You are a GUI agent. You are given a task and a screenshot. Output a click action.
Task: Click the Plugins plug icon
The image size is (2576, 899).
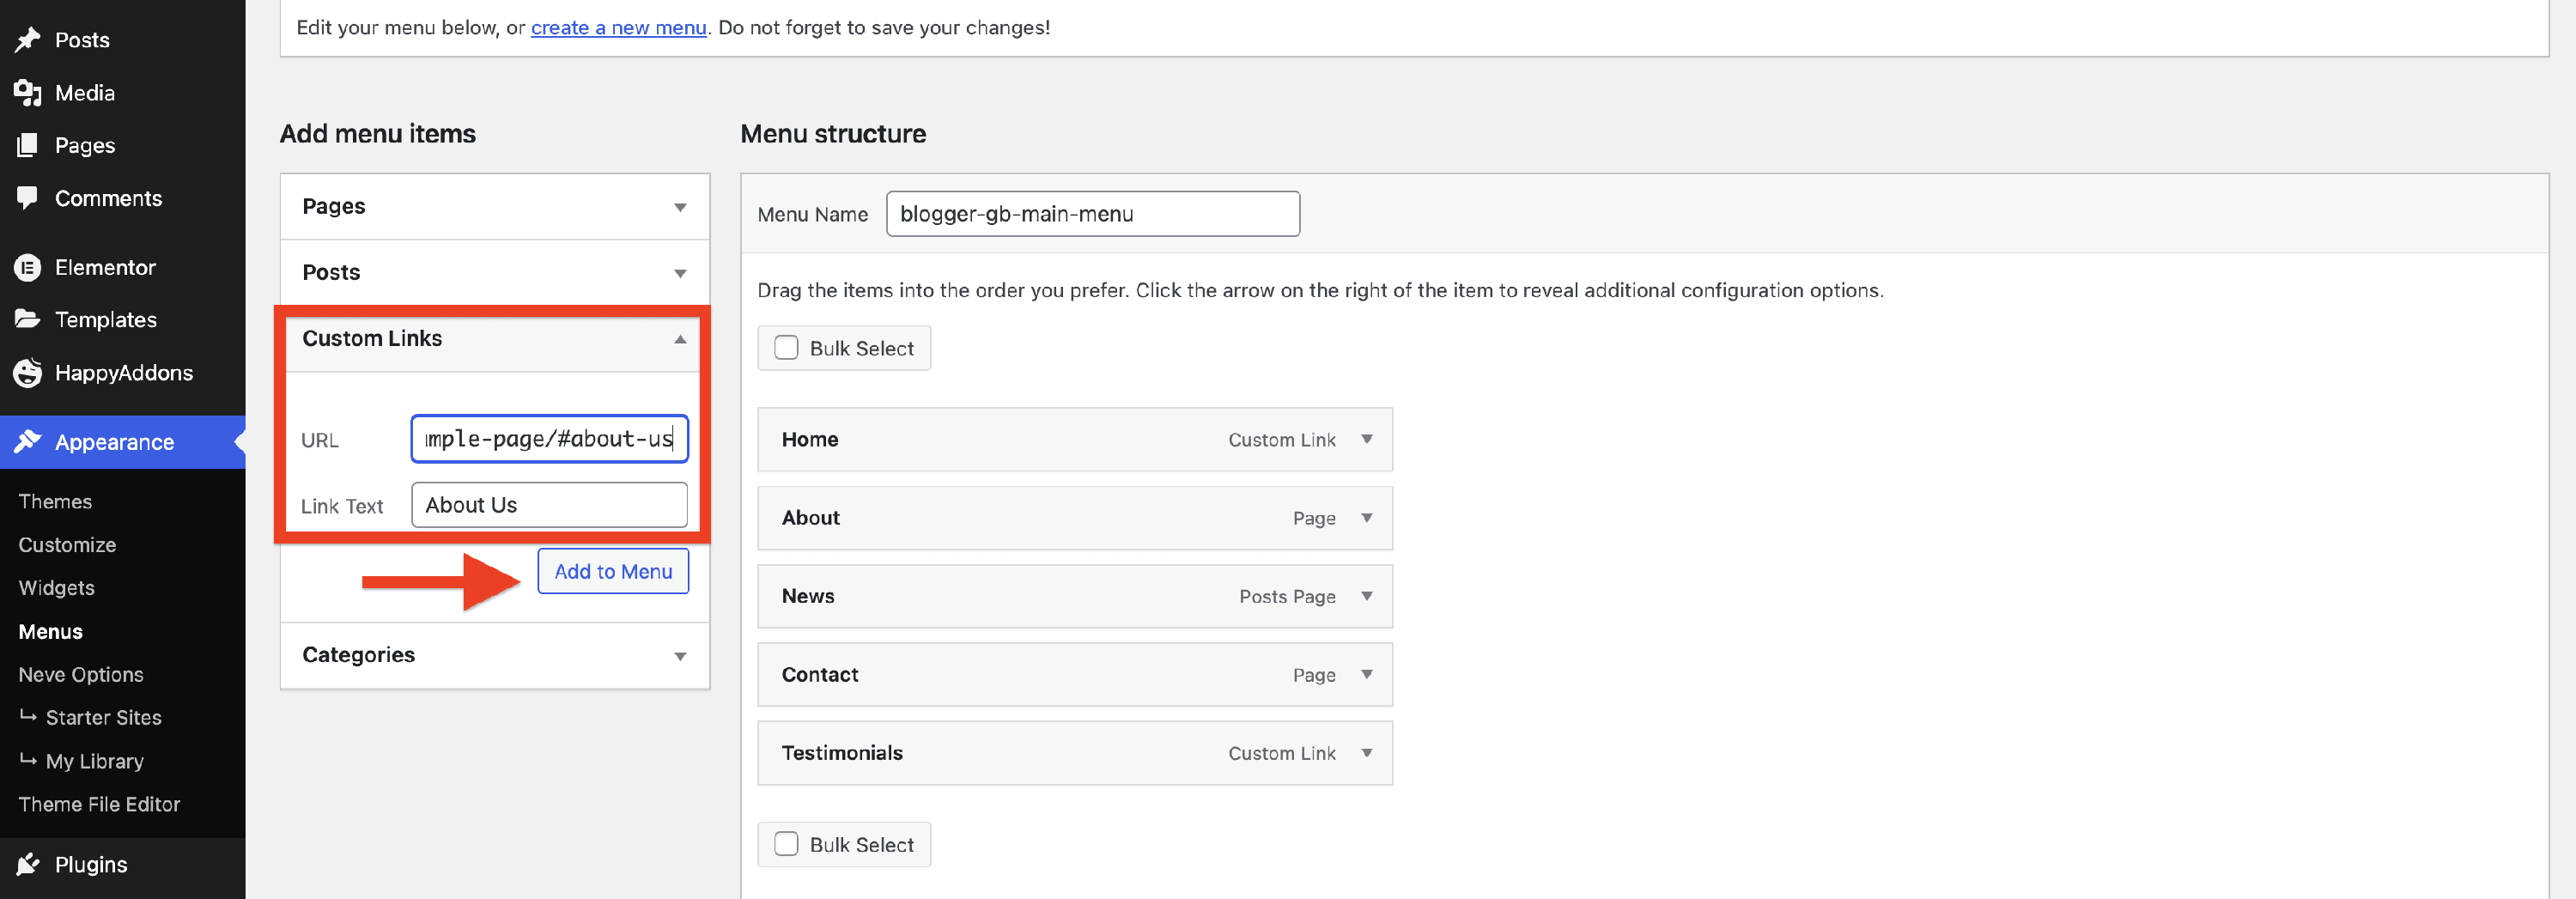pos(28,864)
